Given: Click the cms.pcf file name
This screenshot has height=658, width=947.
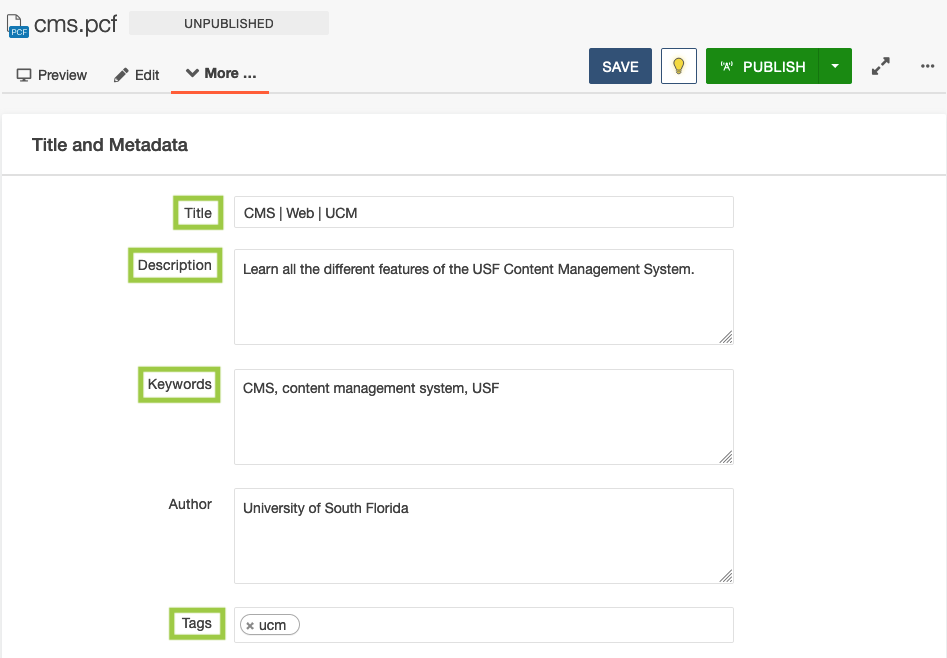Looking at the screenshot, I should (x=75, y=25).
